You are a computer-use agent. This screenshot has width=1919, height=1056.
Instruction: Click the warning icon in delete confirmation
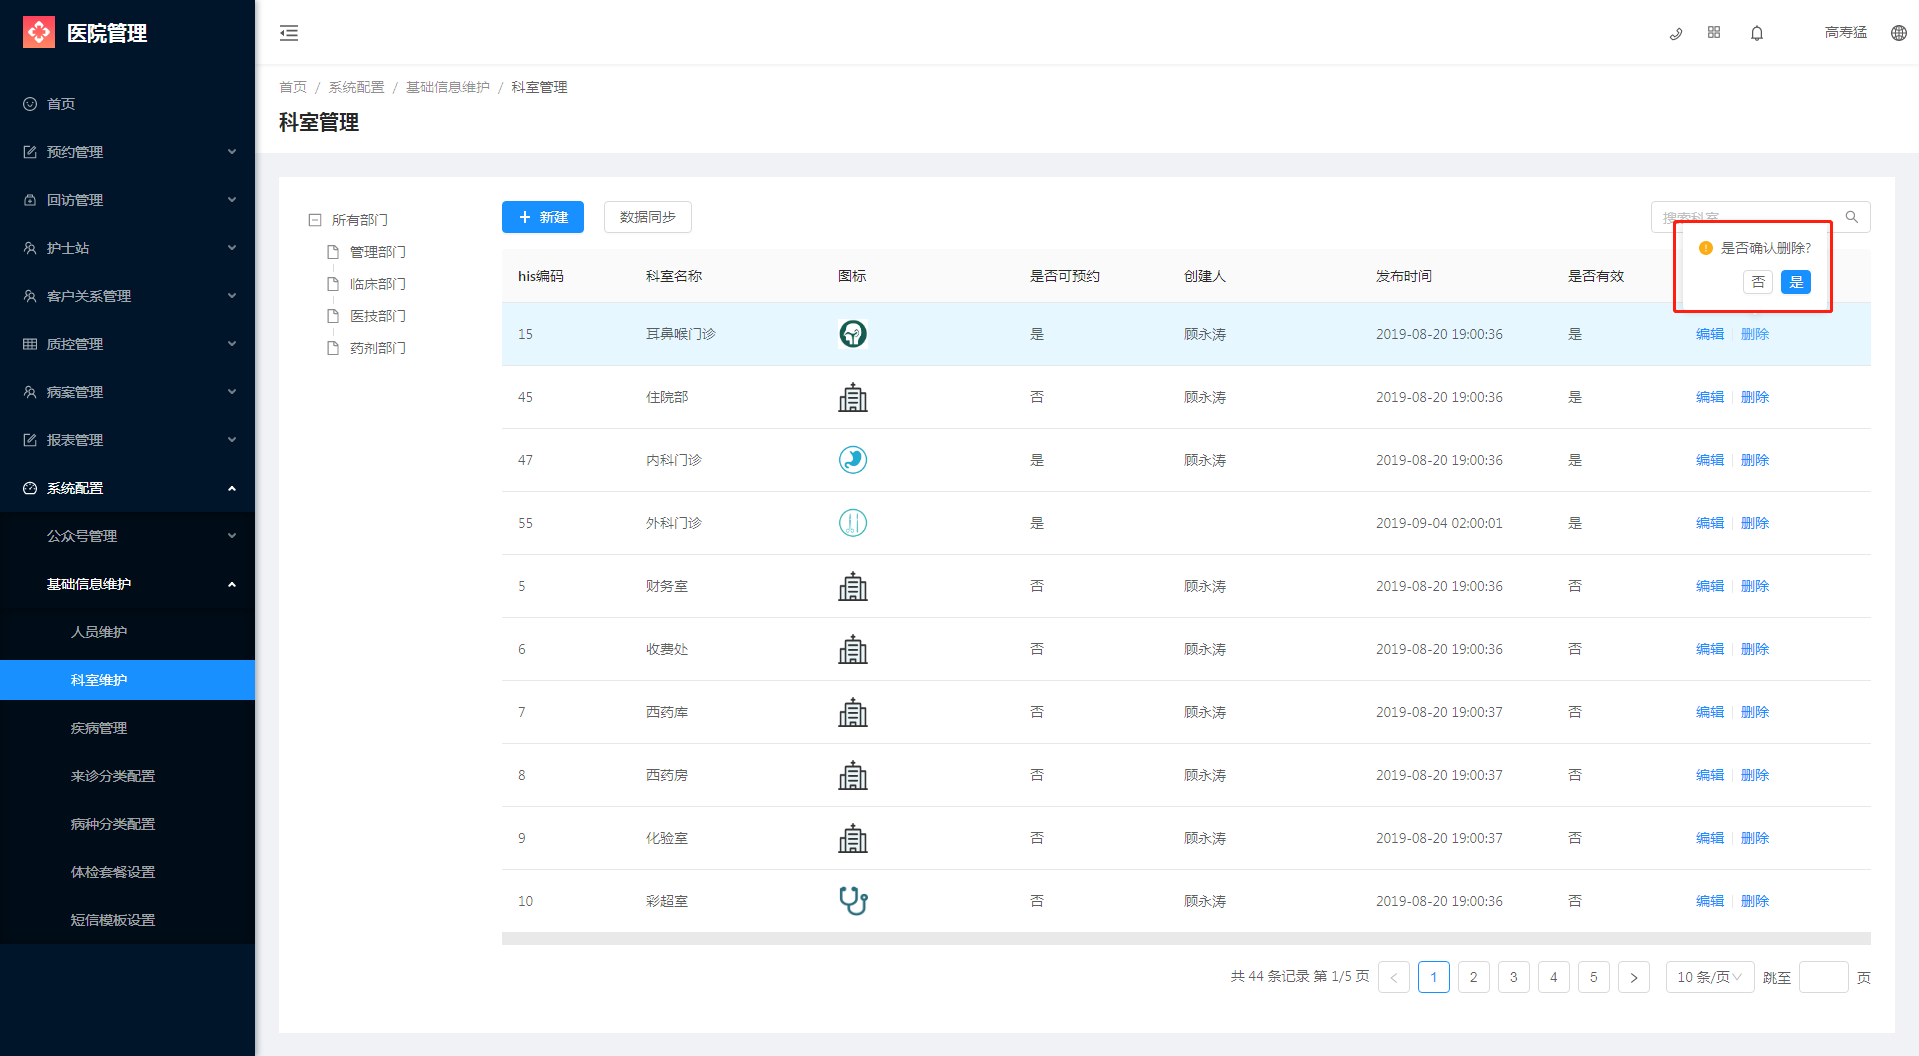tap(1706, 248)
